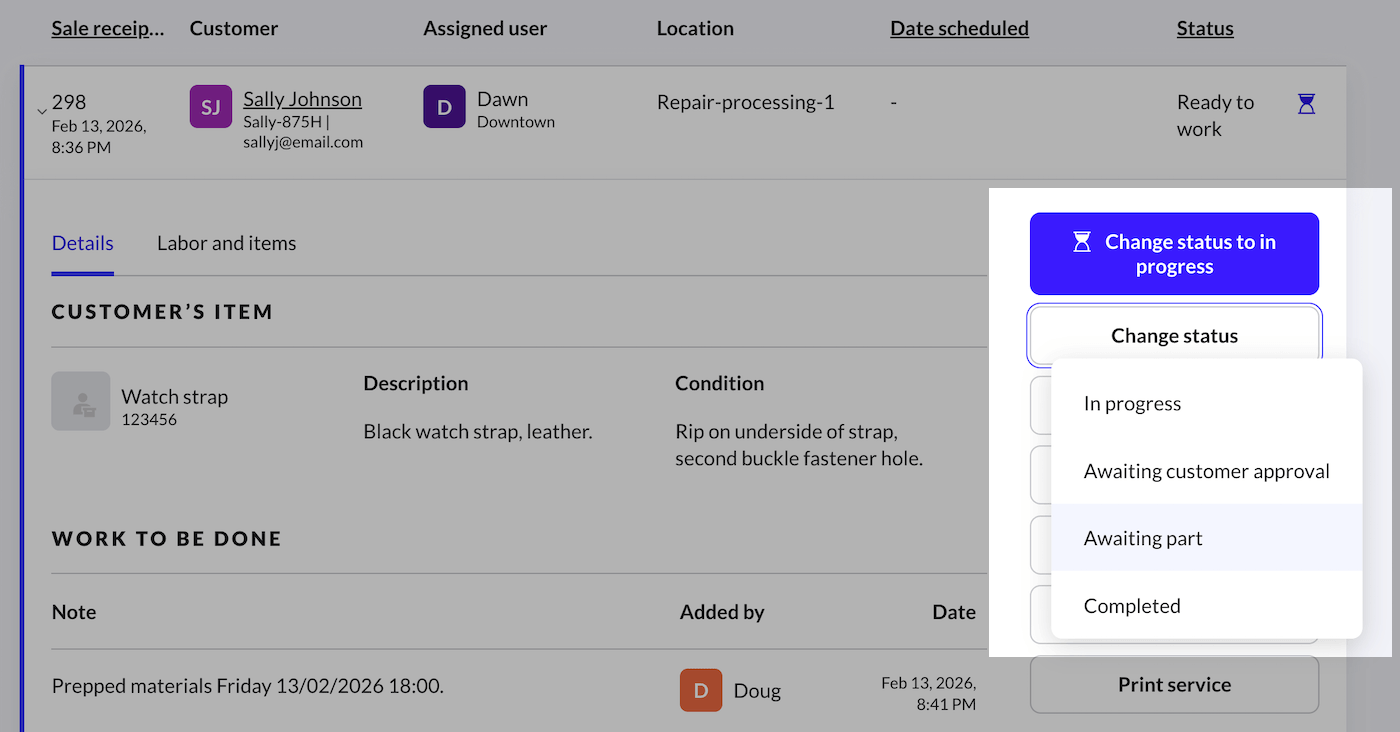Sort table by Status header
This screenshot has height=732, width=1400.
pos(1204,29)
